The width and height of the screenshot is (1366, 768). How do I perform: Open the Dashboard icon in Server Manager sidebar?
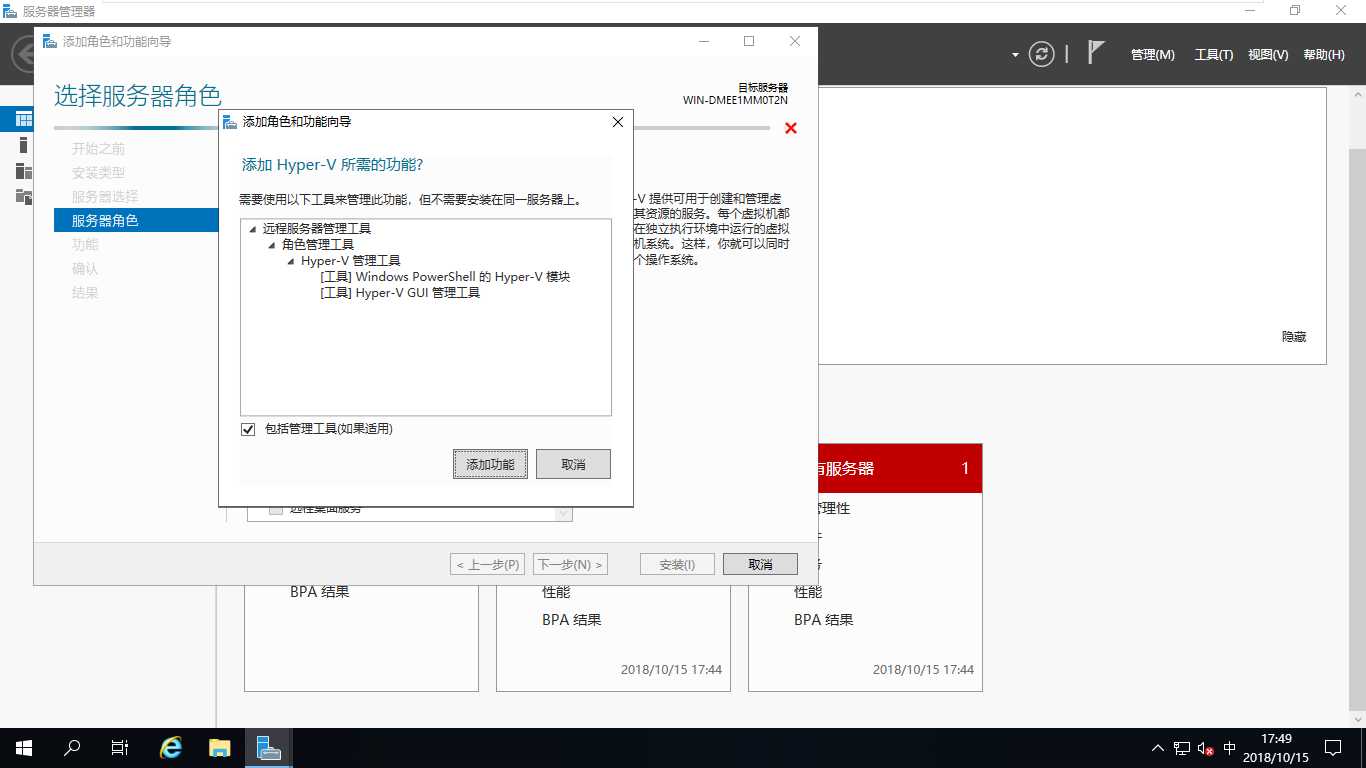(x=23, y=120)
